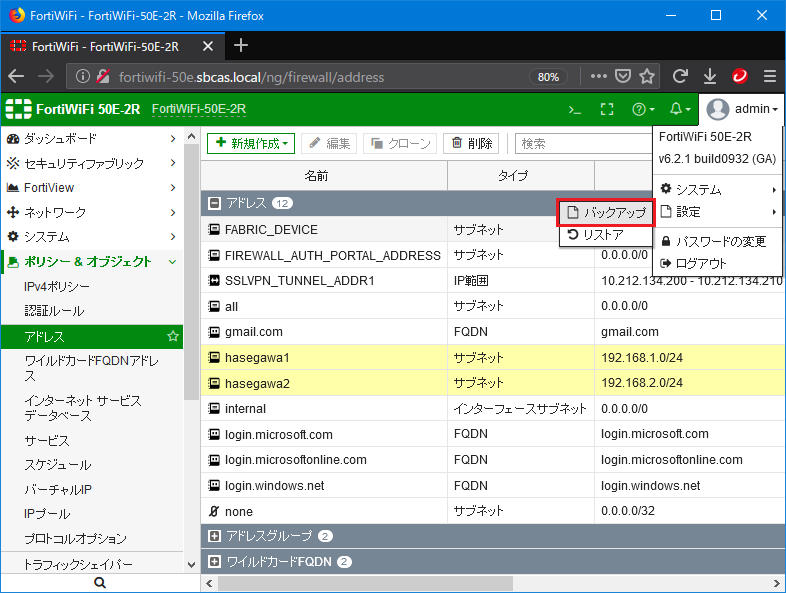786x593 pixels.
Task: Expand the ワイルドカードFQDN group
Action: pyautogui.click(x=214, y=561)
